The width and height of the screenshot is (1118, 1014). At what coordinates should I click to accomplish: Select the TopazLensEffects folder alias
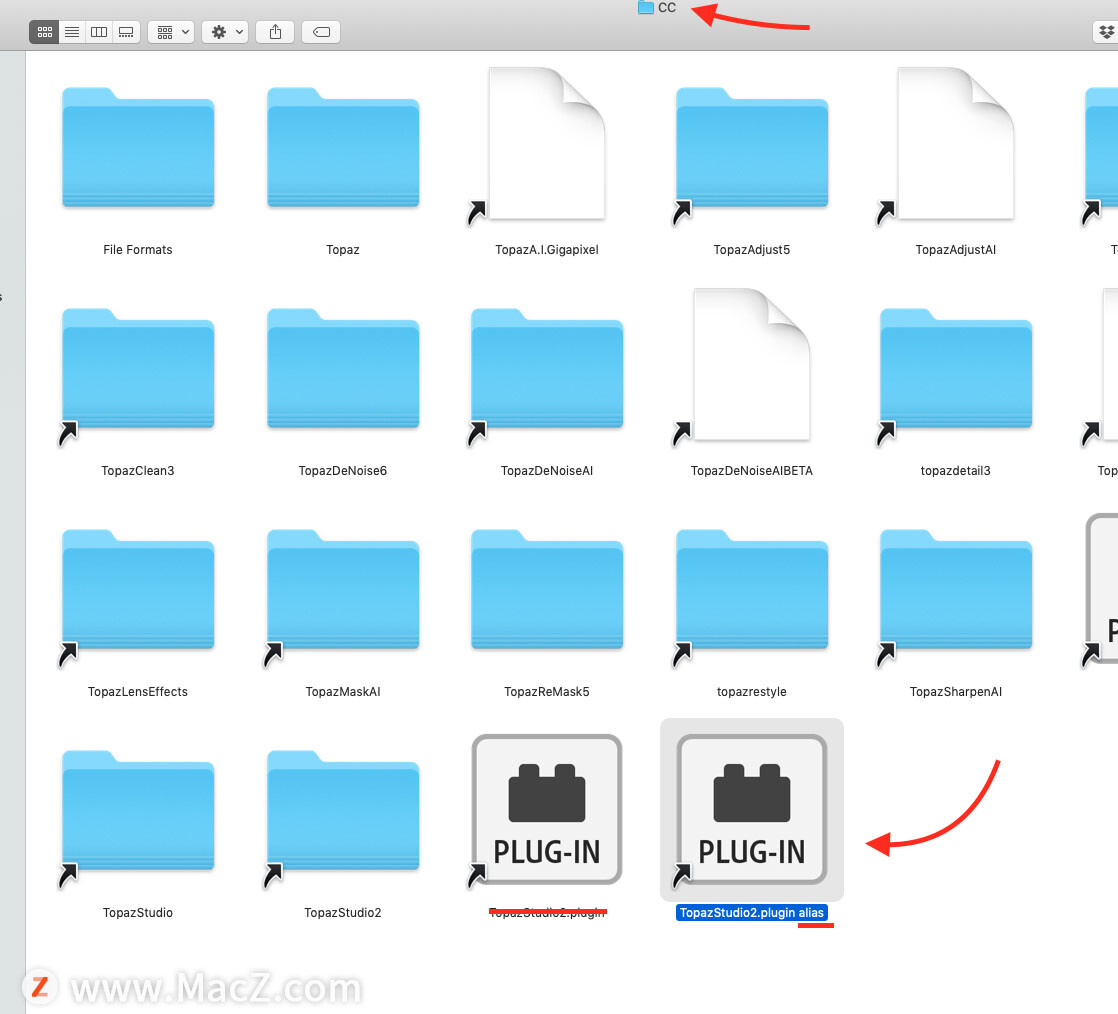click(138, 590)
